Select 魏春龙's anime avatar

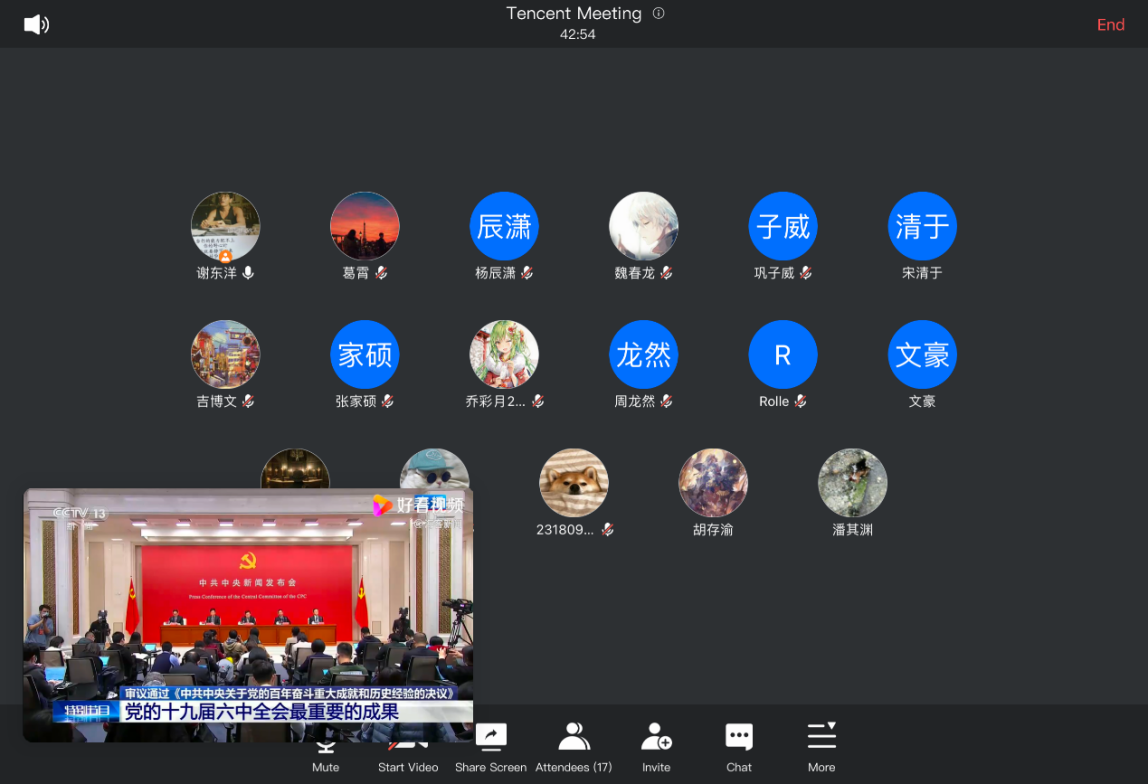click(643, 227)
